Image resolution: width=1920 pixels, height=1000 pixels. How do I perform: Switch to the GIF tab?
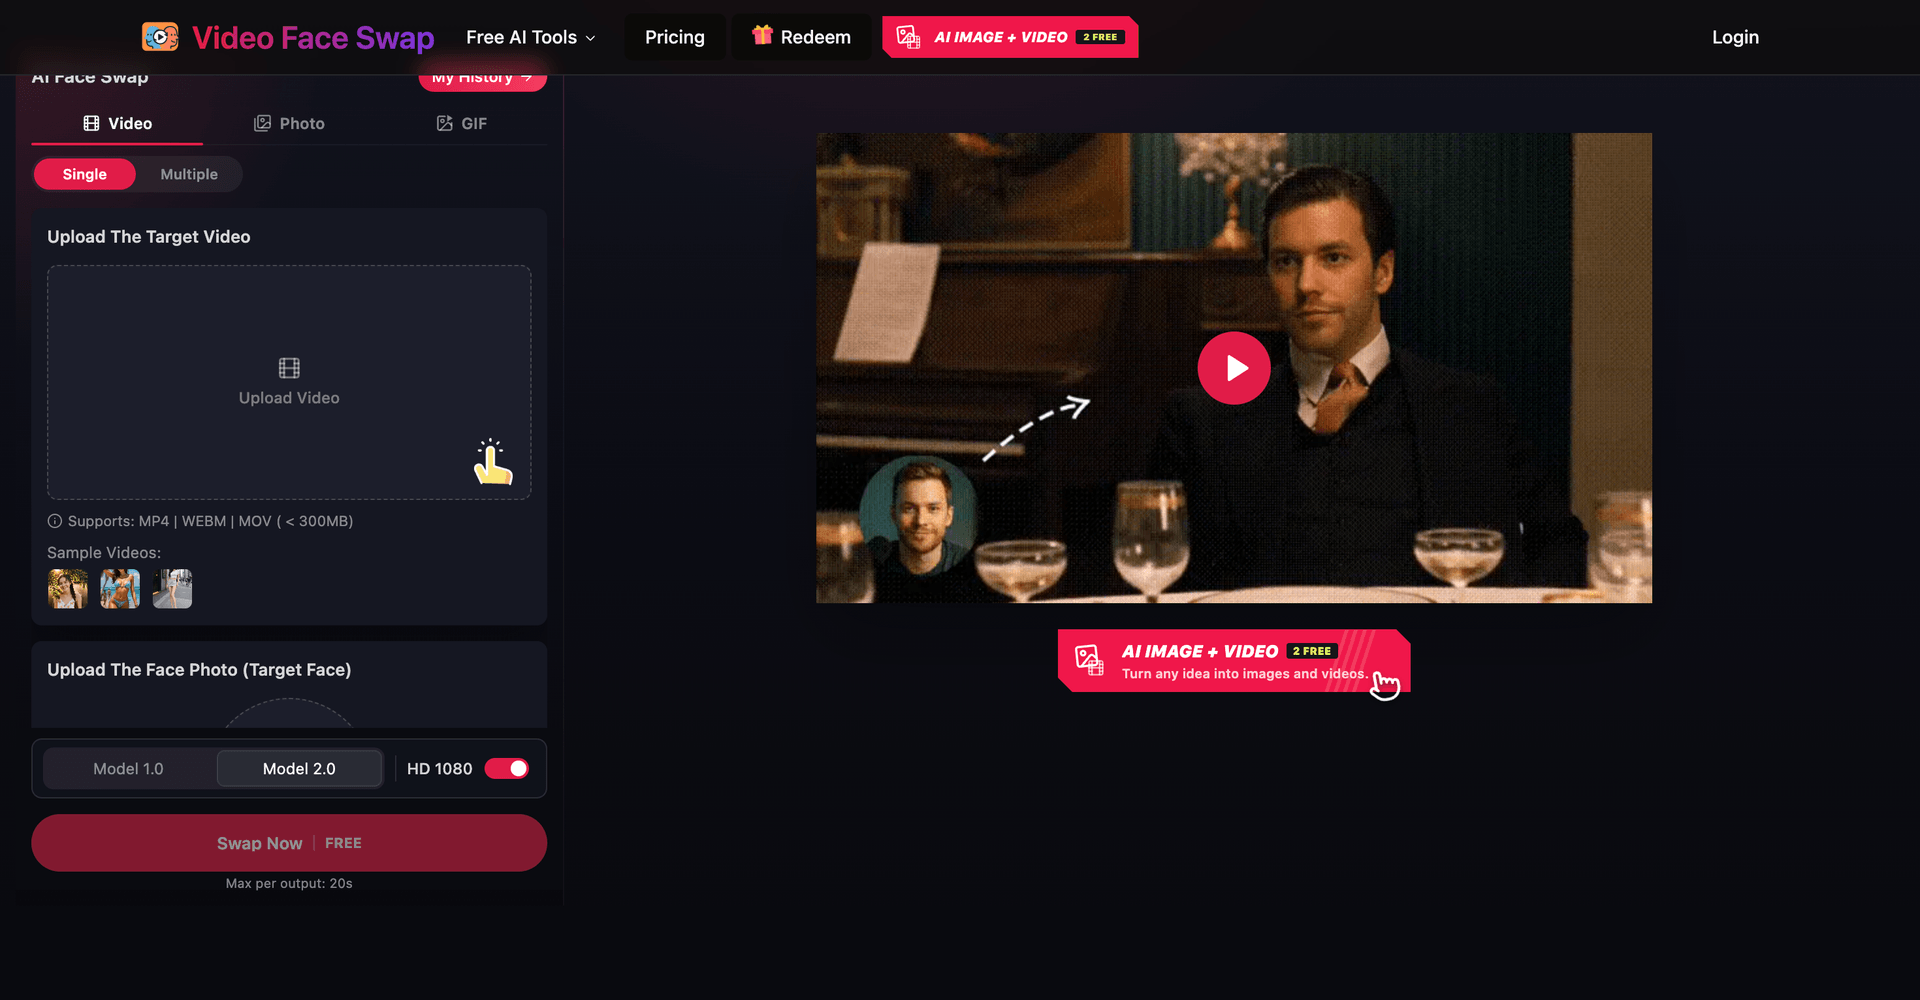462,123
